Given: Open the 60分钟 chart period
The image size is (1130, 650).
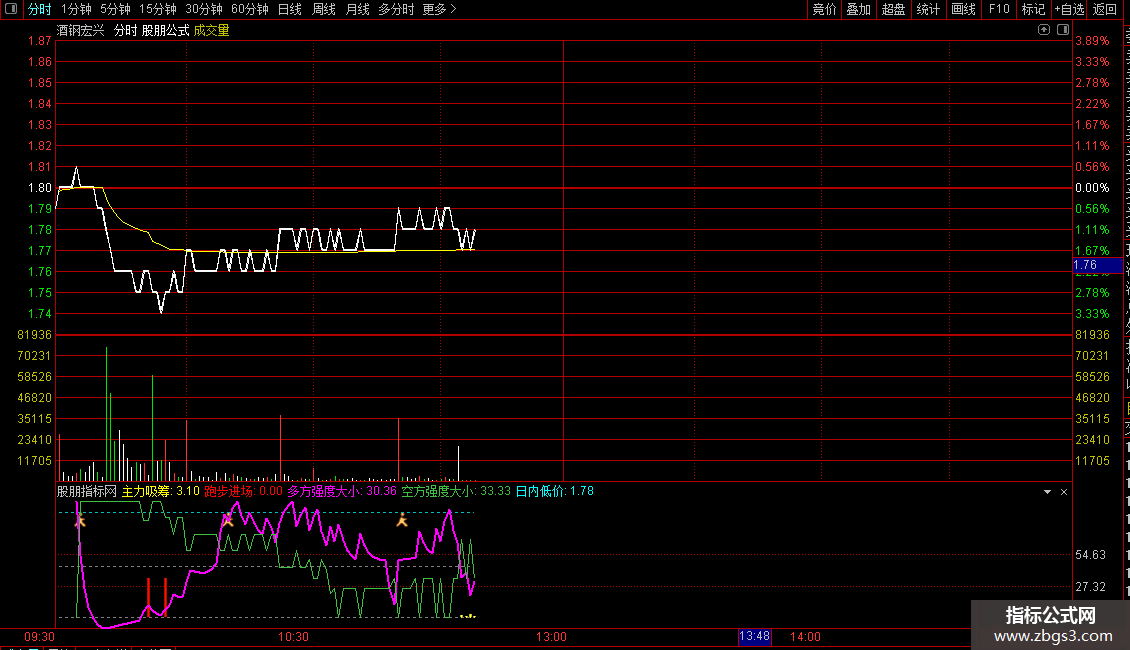Looking at the screenshot, I should [x=249, y=9].
